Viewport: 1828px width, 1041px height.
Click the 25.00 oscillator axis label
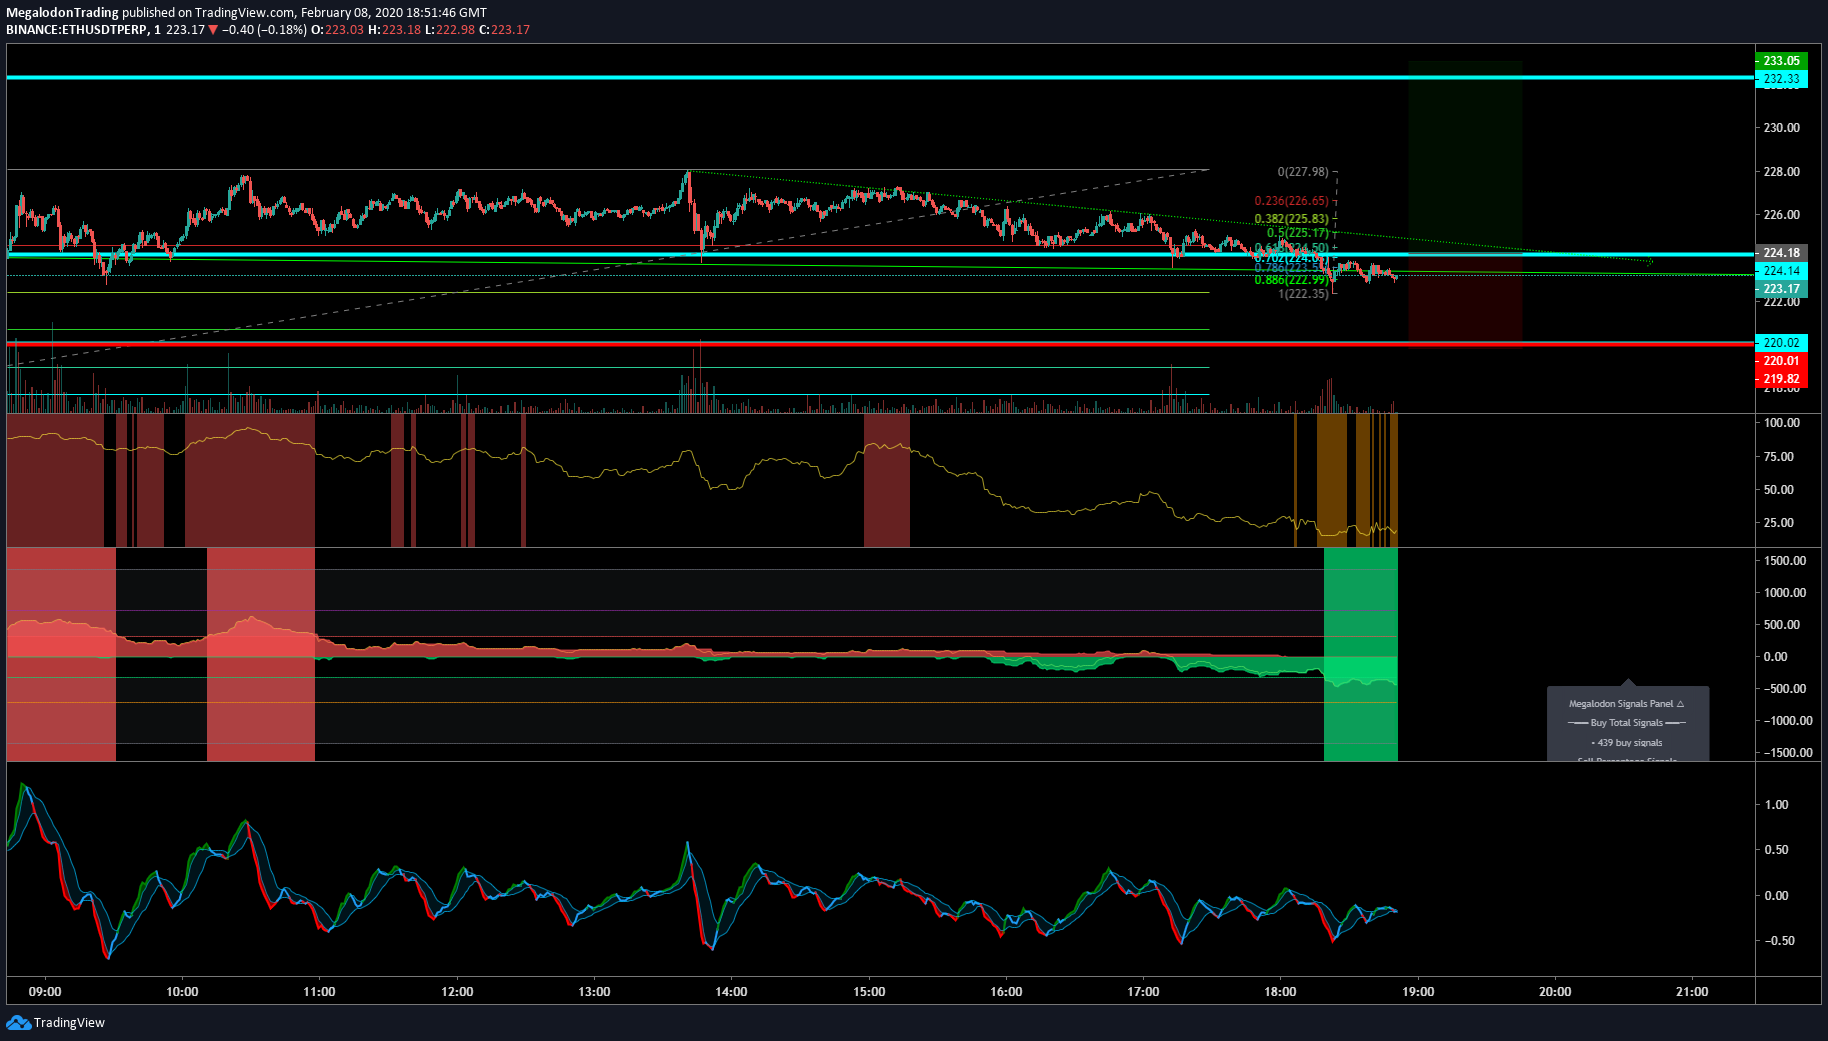coord(1779,523)
